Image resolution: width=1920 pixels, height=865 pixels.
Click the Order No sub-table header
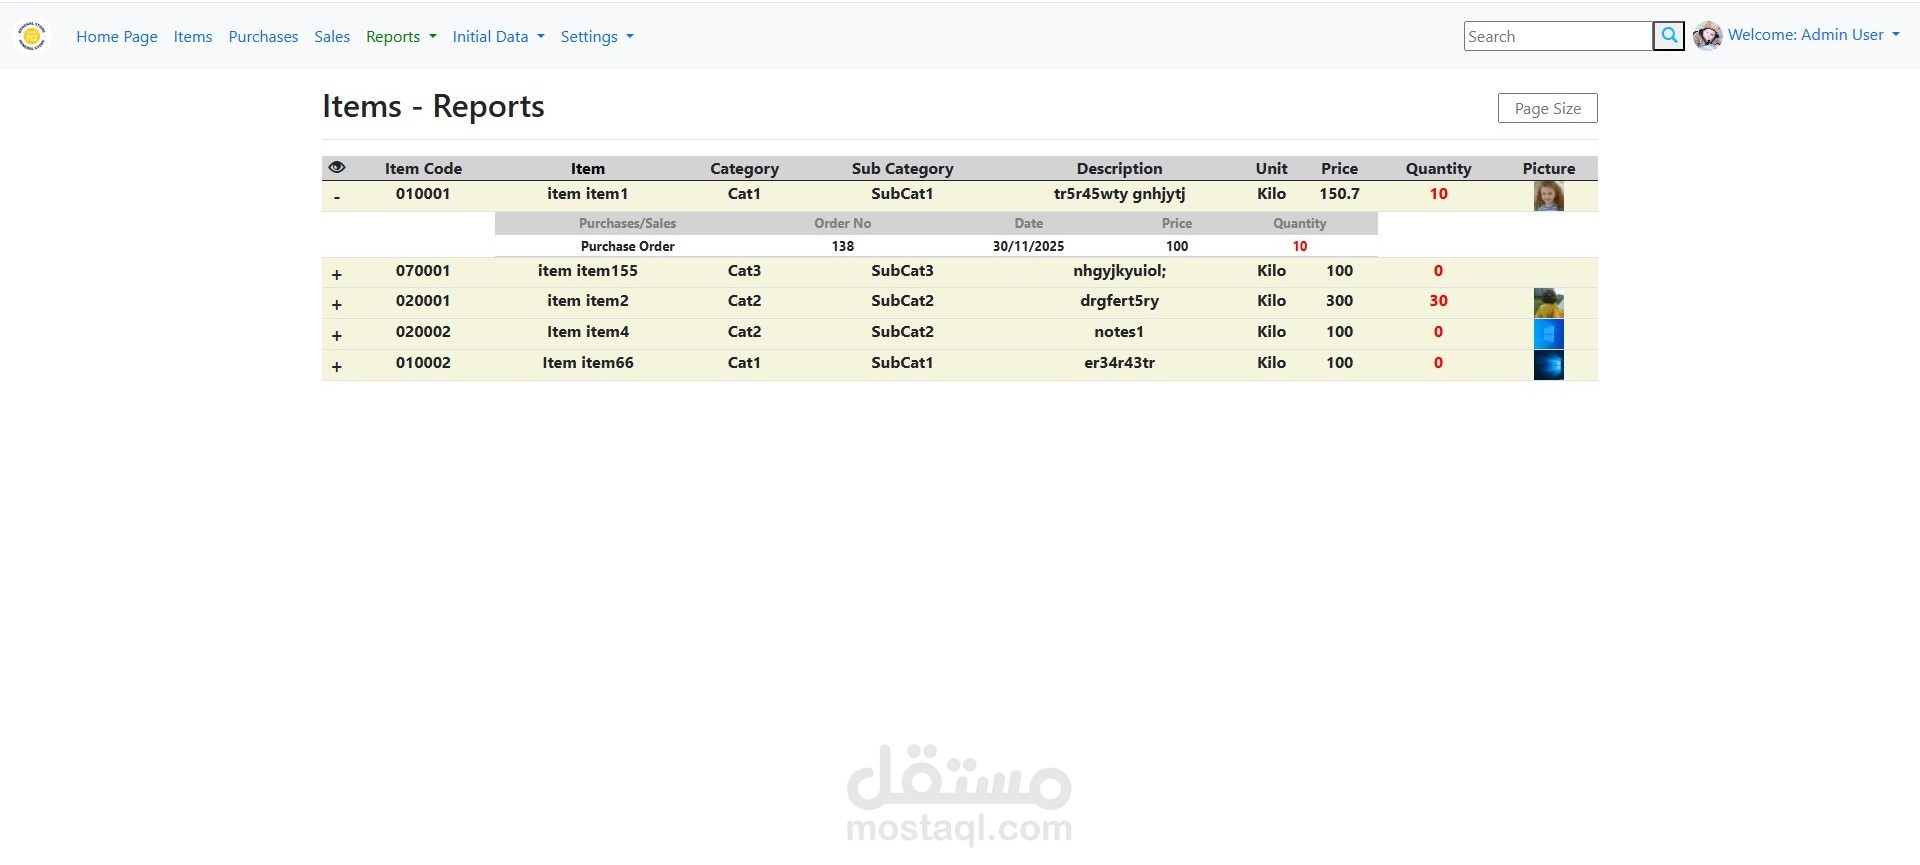click(x=842, y=223)
